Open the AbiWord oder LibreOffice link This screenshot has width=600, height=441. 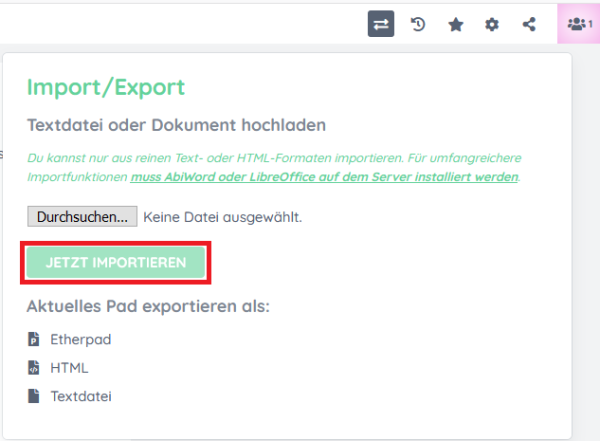pos(325,176)
